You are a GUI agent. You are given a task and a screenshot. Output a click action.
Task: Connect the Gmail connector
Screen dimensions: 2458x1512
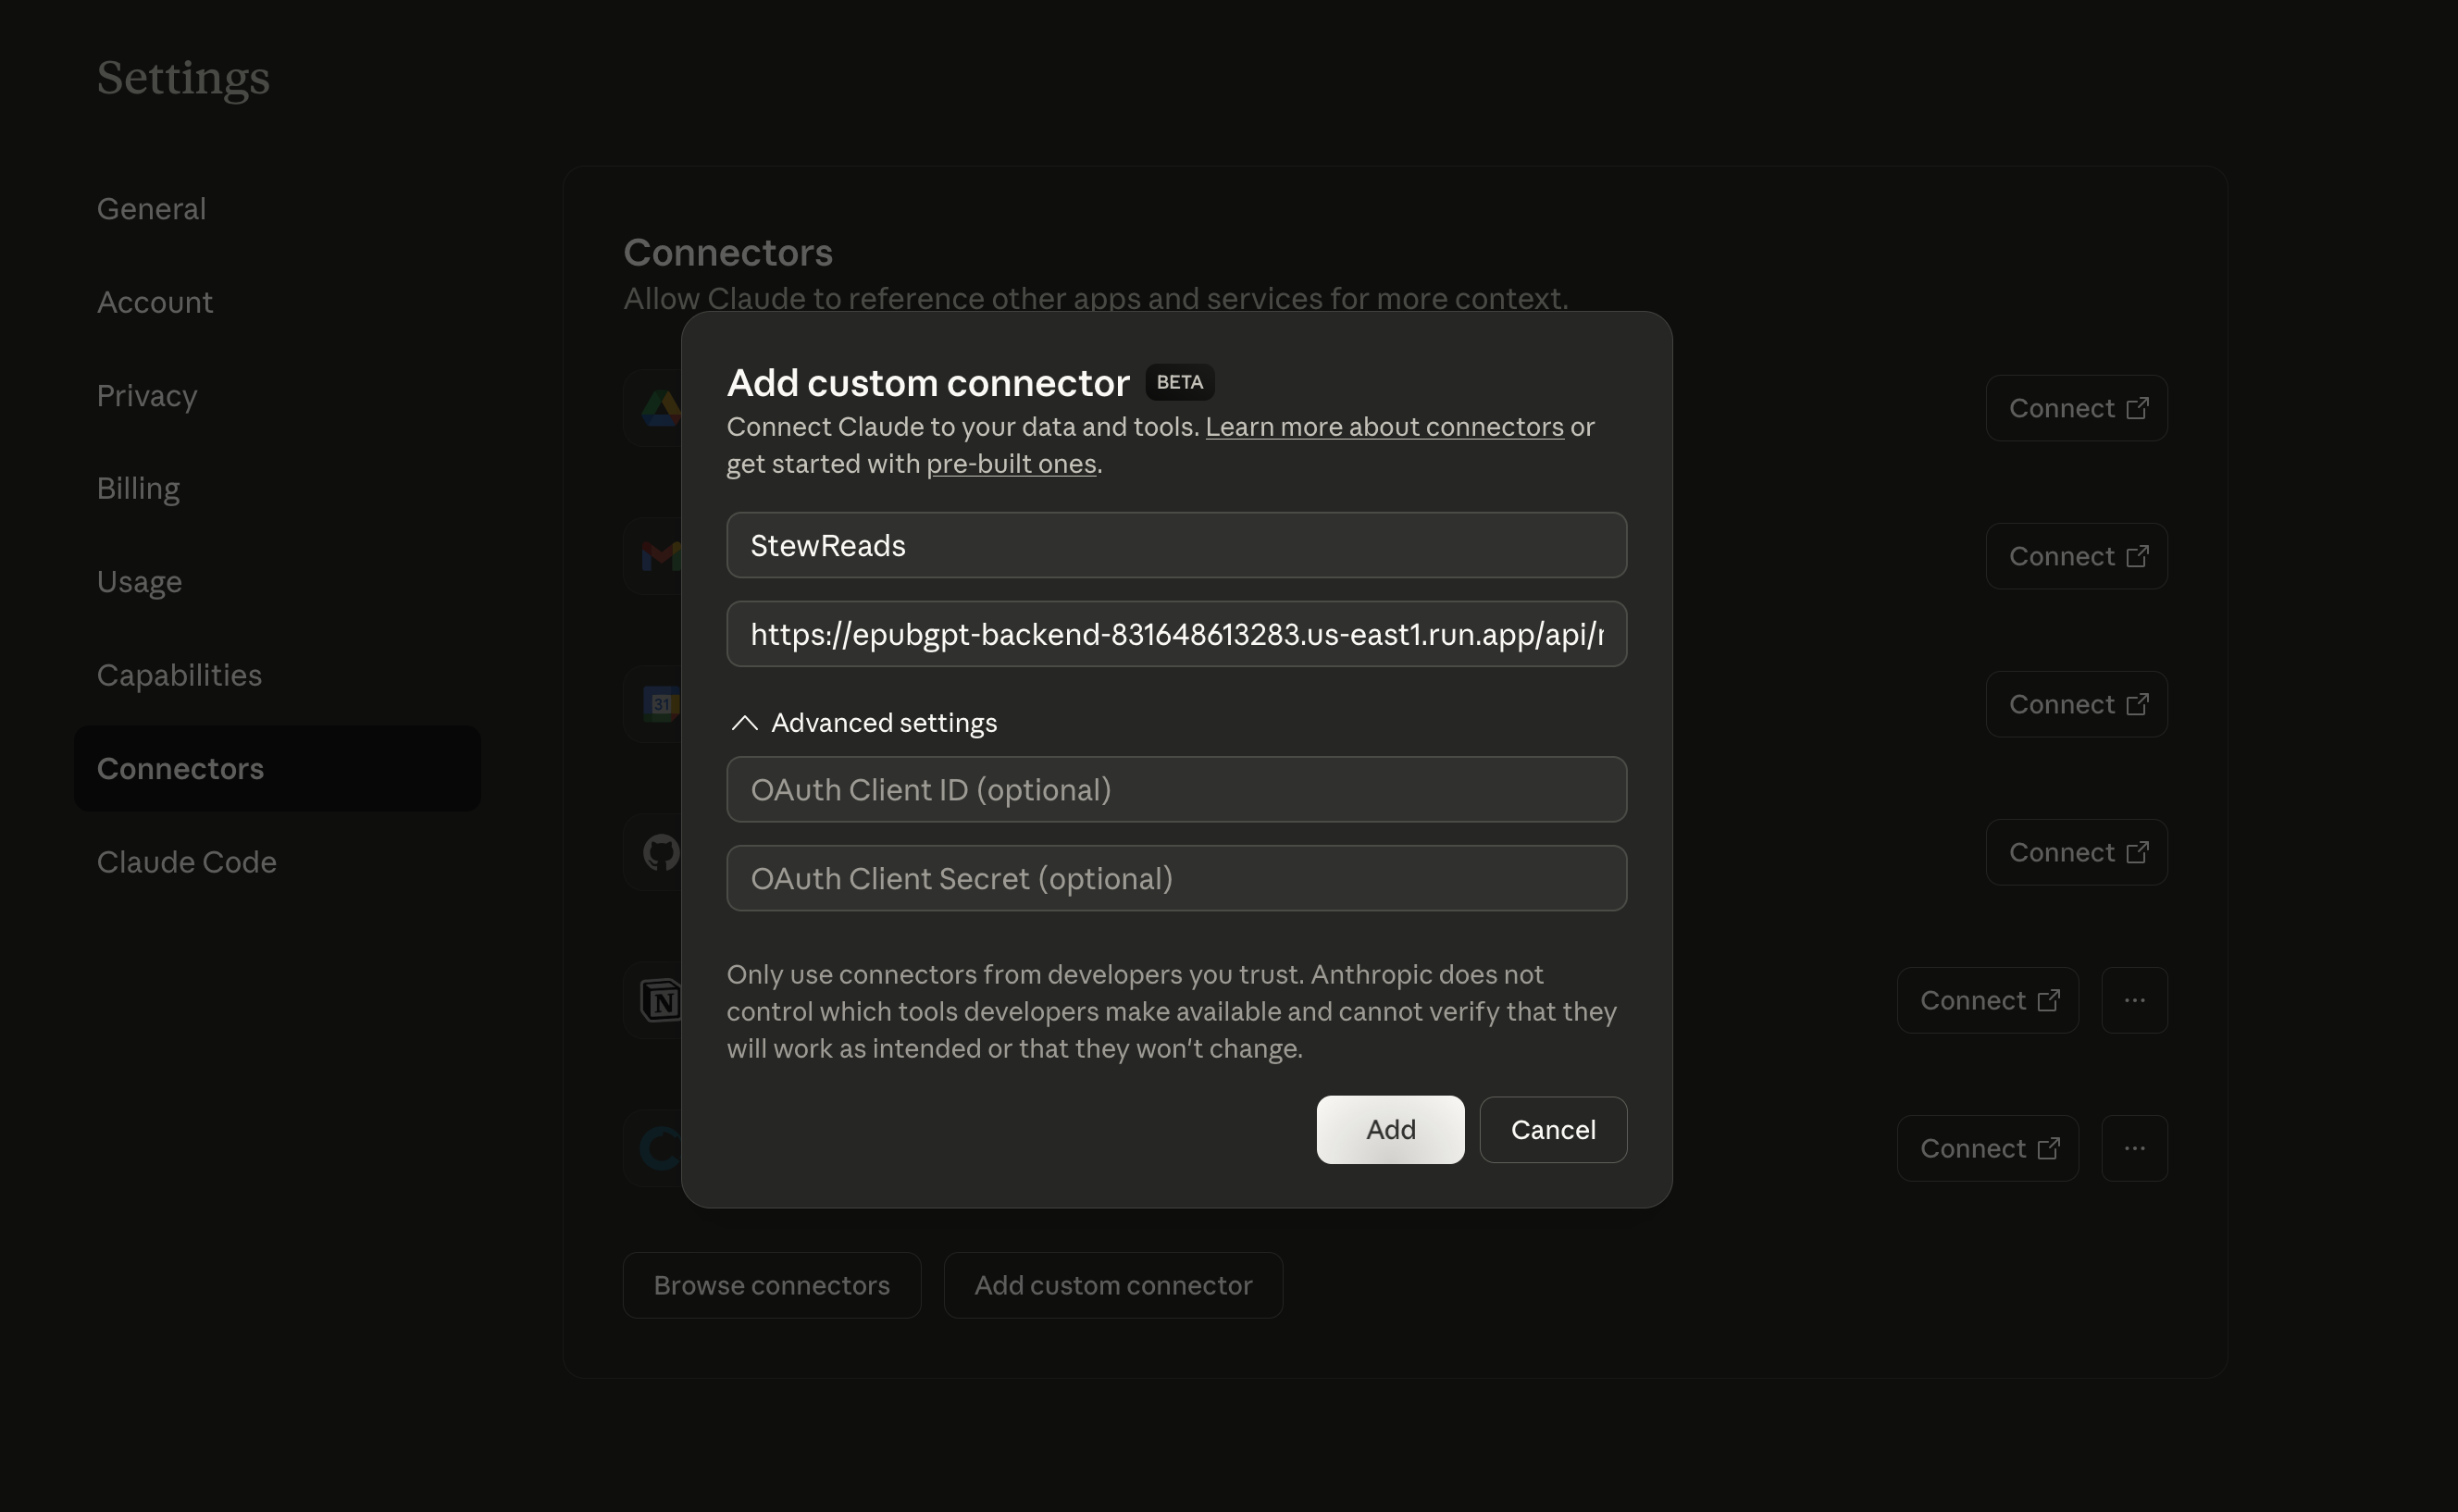pos(2076,556)
